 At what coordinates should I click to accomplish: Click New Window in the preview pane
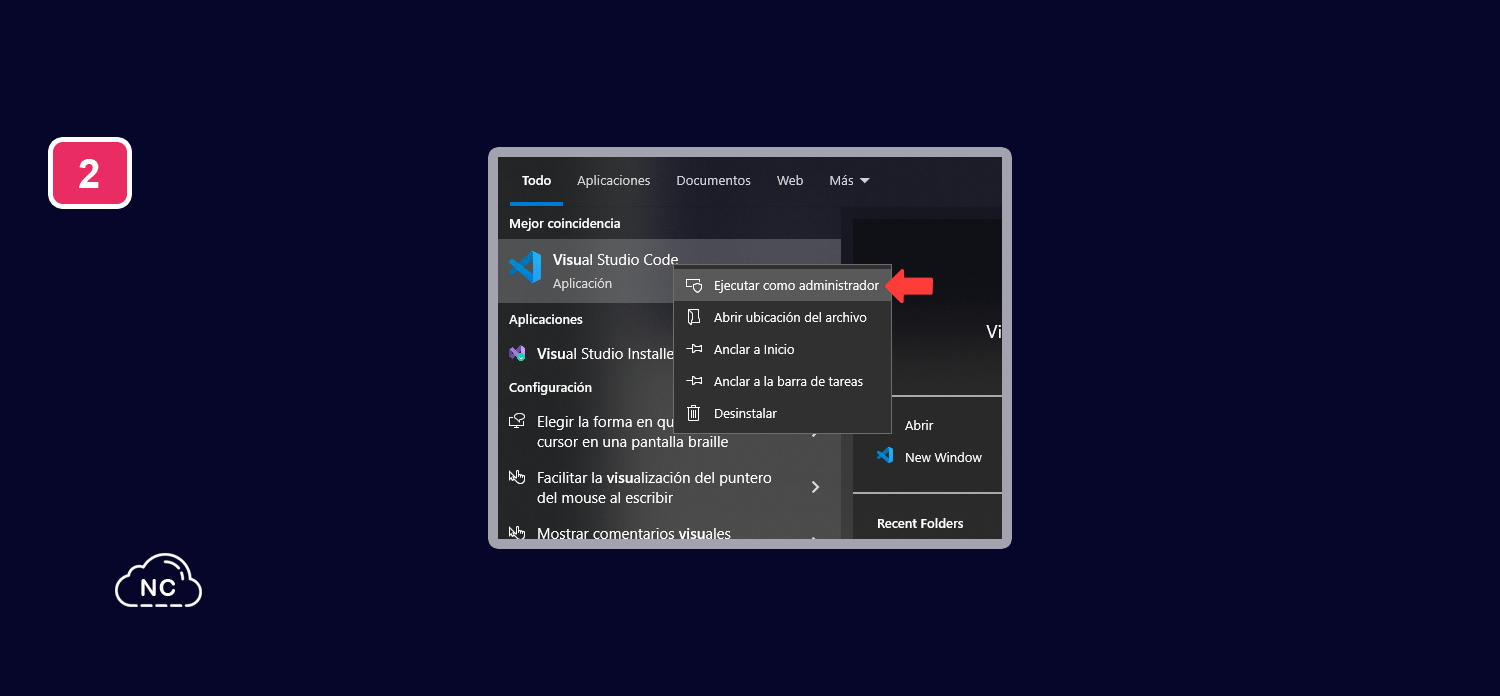click(943, 458)
